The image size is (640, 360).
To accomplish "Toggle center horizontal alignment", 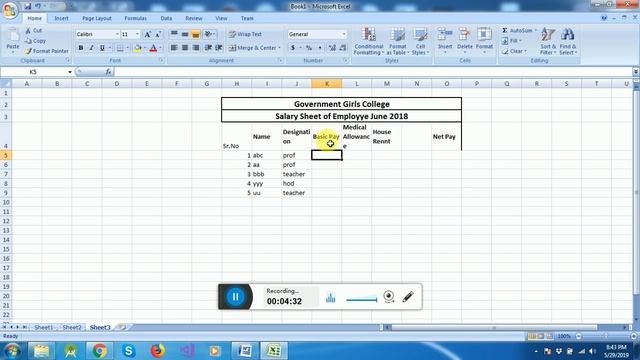I will coord(185,48).
